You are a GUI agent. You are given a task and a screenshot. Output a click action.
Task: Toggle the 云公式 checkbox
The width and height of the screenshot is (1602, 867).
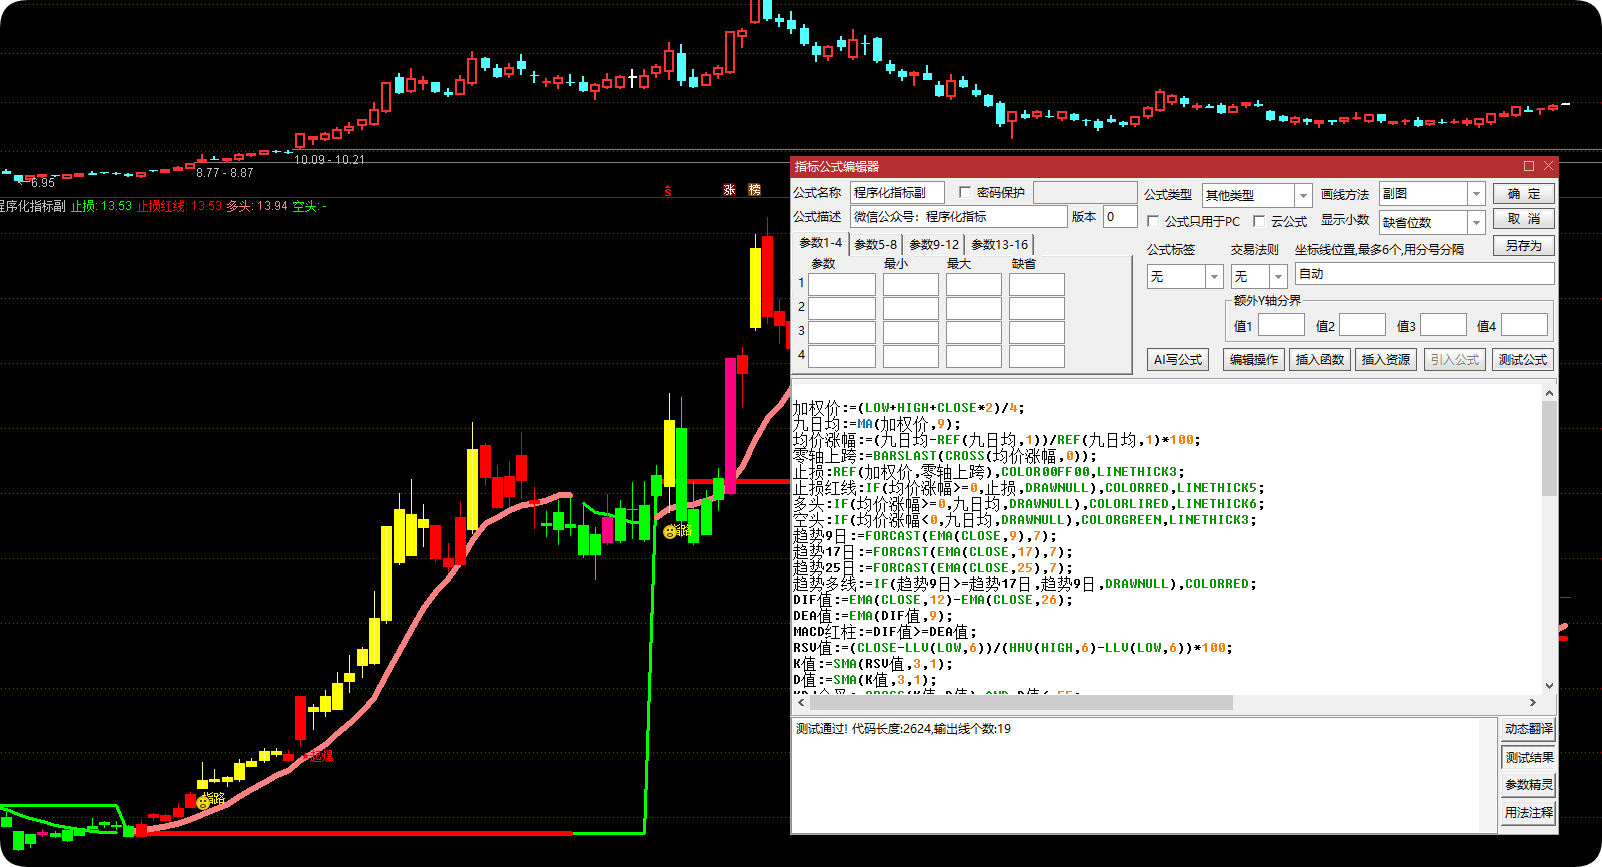click(x=1259, y=221)
